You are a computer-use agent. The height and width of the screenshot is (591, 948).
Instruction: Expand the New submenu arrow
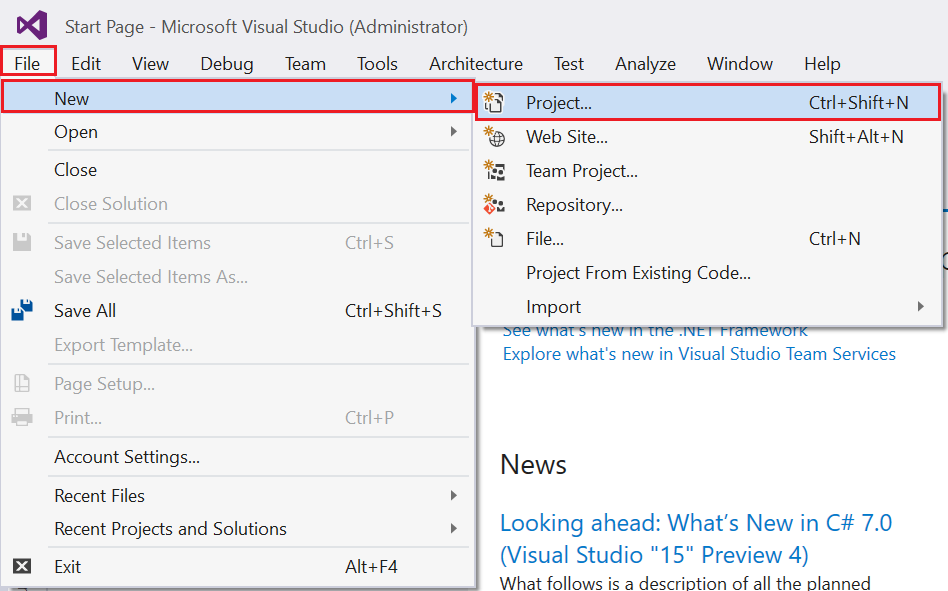453,98
